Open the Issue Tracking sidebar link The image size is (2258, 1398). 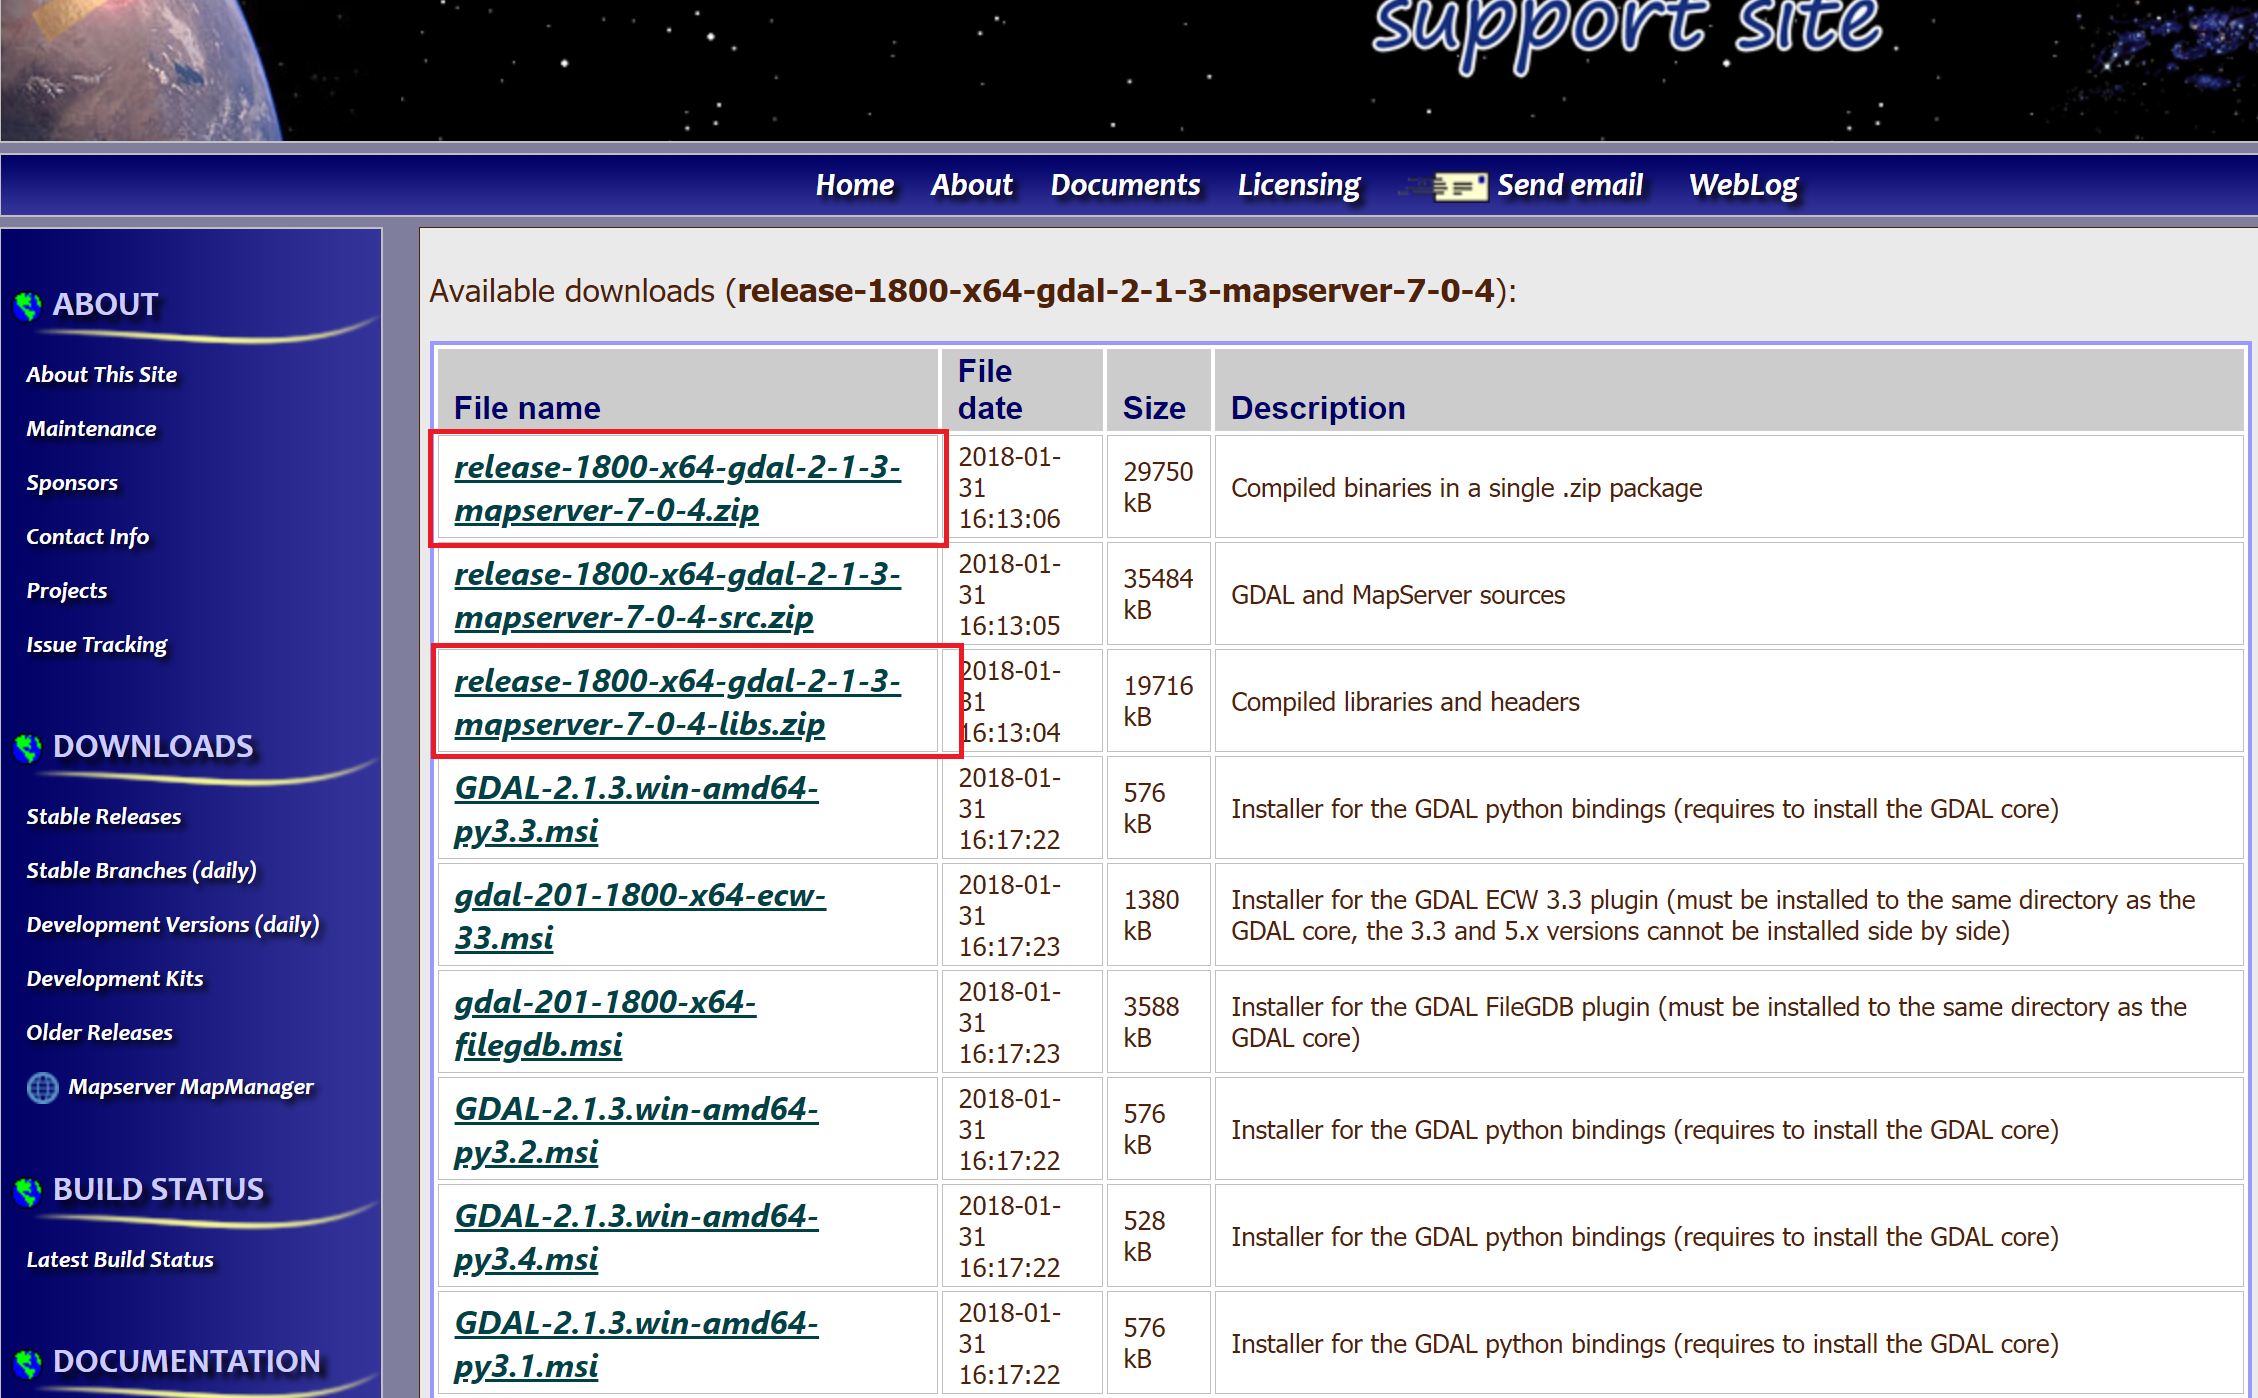(97, 644)
